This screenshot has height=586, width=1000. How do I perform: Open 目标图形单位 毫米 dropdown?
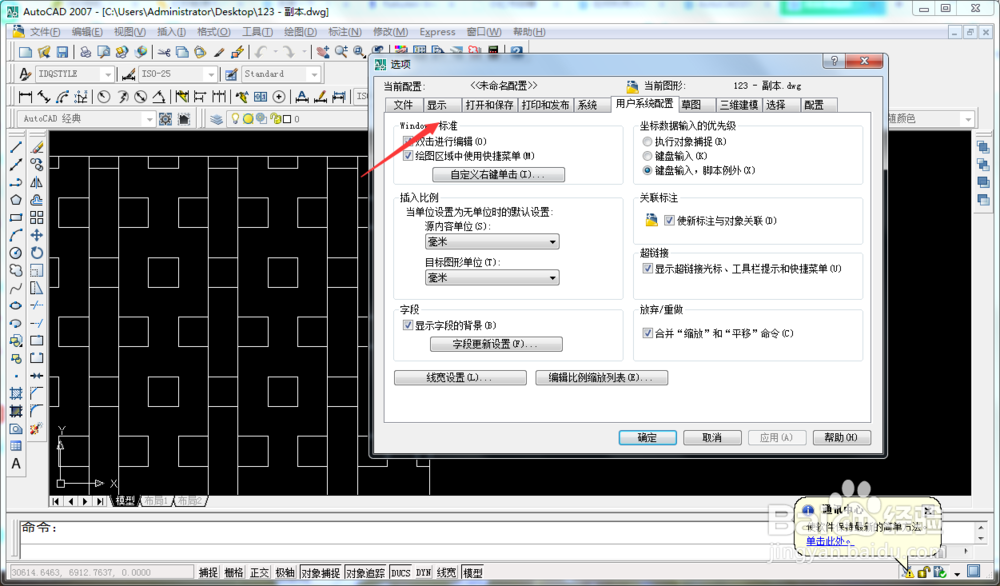[492, 278]
